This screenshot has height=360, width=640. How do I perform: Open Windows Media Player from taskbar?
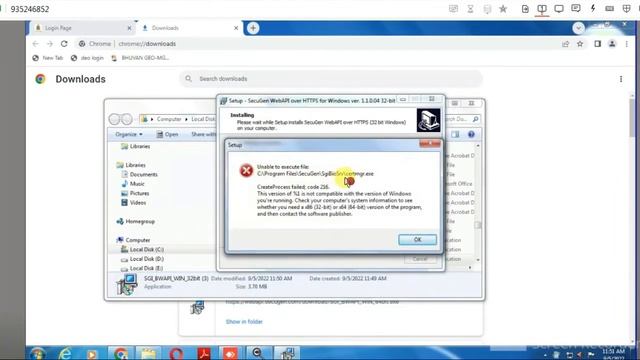coord(92,353)
